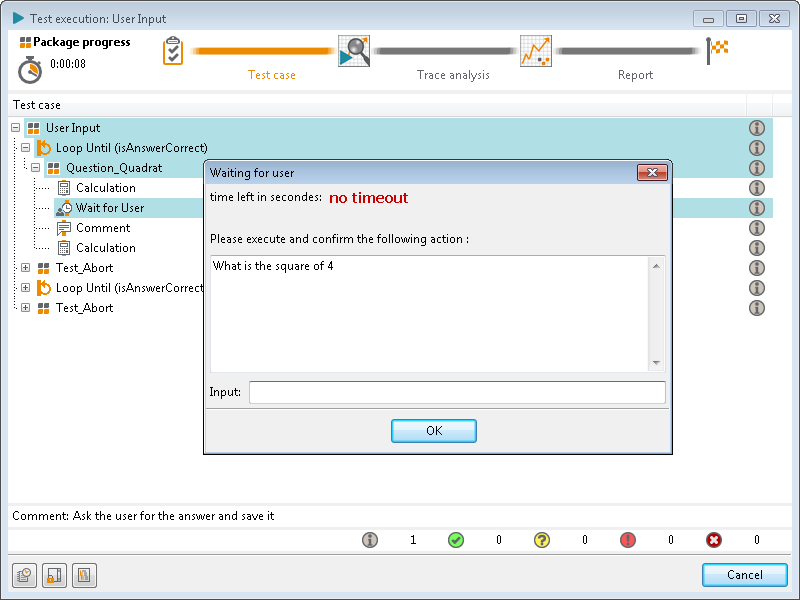800x600 pixels.
Task: Collapse the Question_Quadrat node
Action: (x=36, y=167)
